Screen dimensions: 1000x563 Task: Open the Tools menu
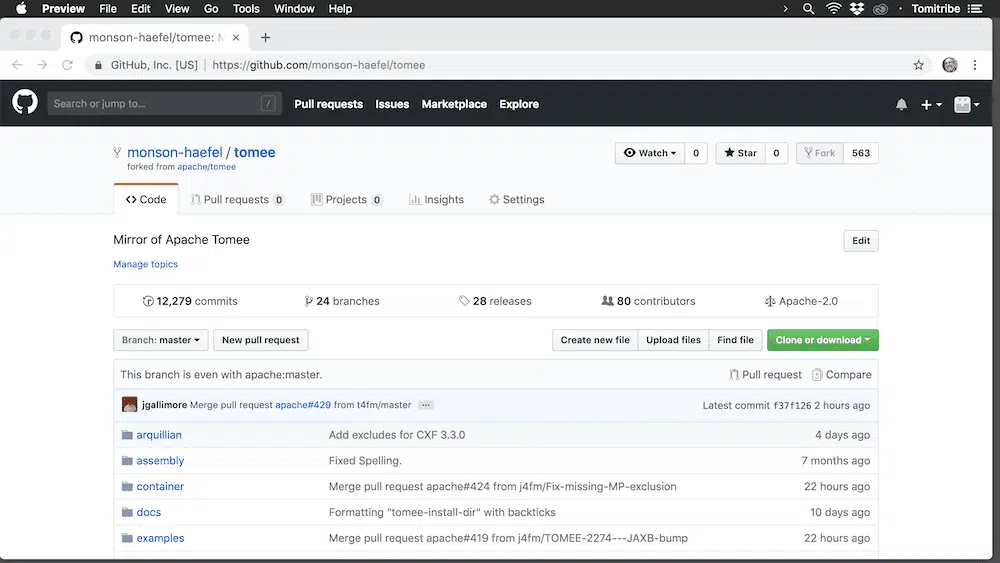[246, 9]
